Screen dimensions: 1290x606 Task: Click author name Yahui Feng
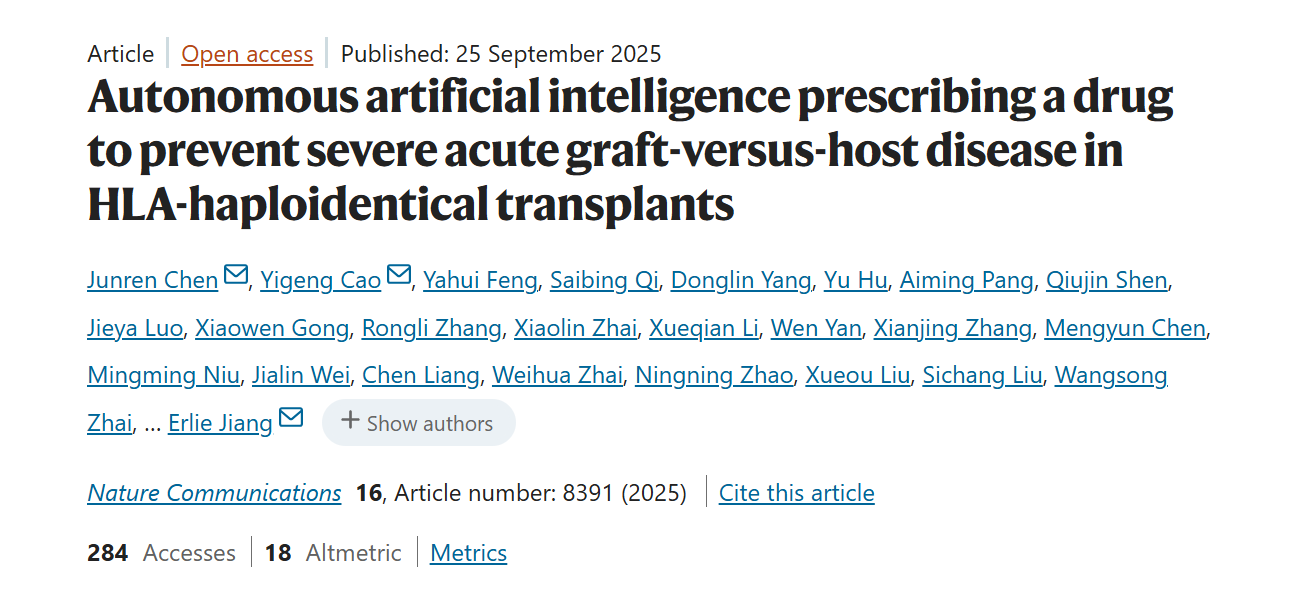tap(480, 281)
